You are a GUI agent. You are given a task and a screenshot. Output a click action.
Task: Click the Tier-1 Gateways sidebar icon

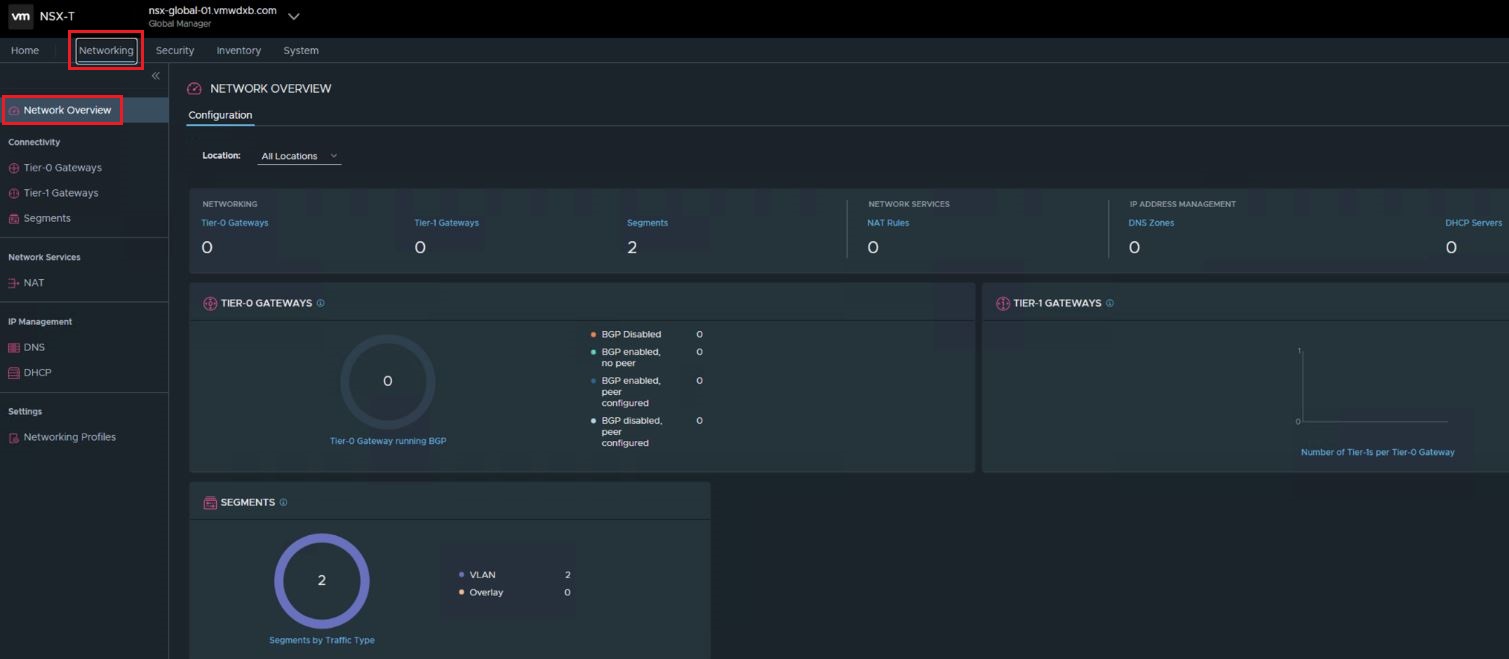pyautogui.click(x=14, y=193)
